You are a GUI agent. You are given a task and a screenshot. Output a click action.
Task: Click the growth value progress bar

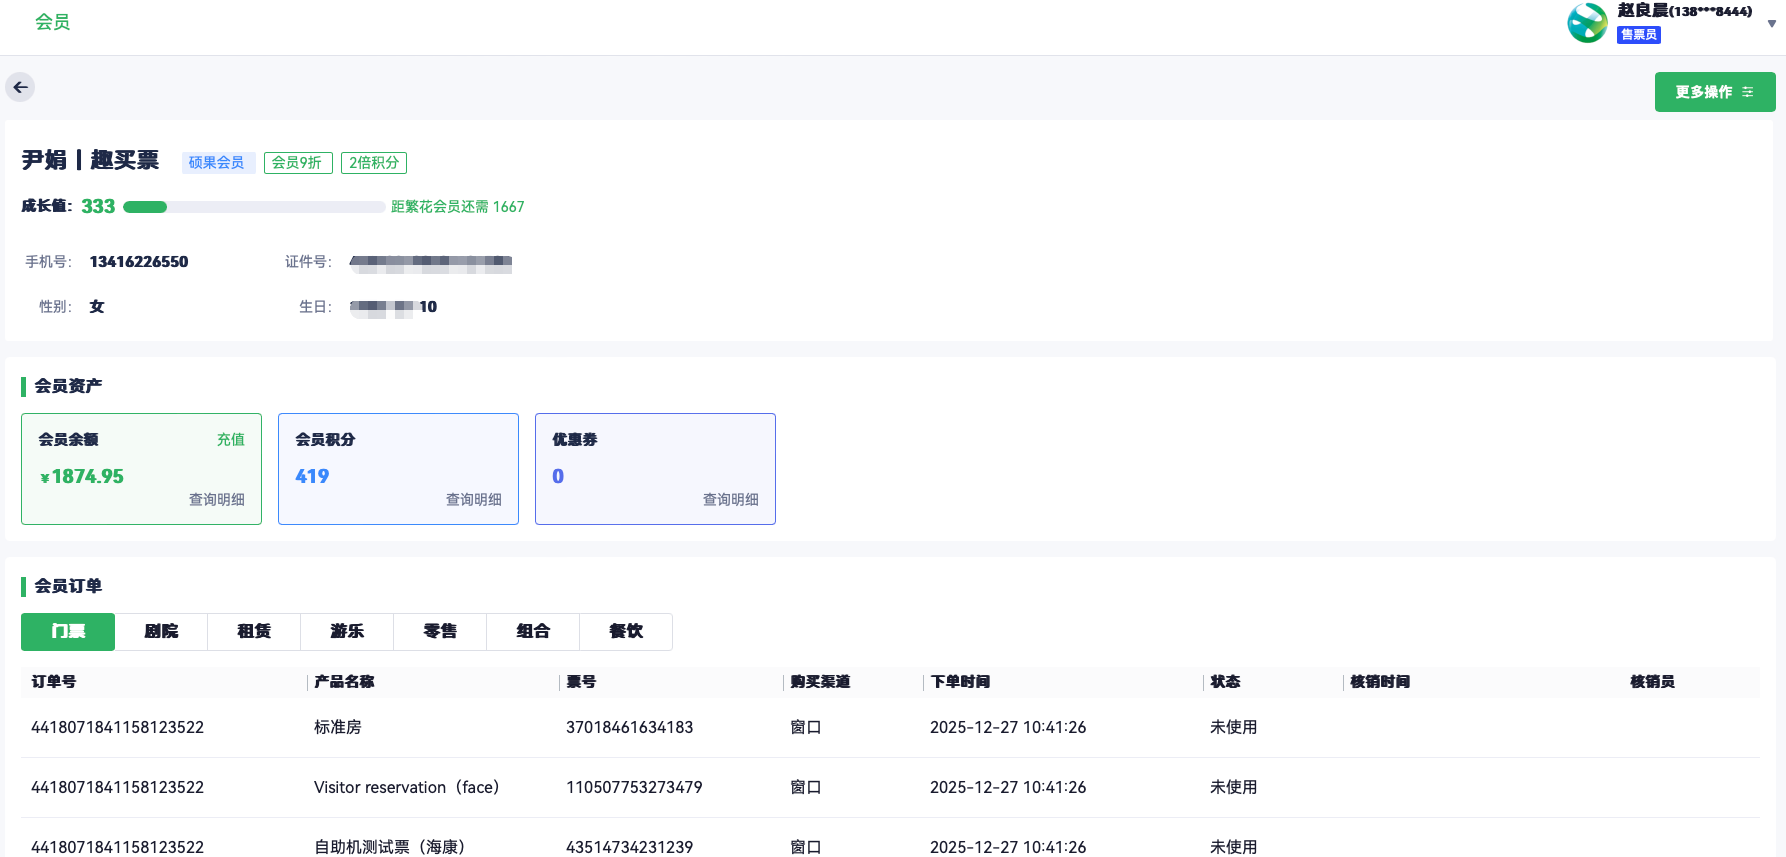[x=254, y=207]
